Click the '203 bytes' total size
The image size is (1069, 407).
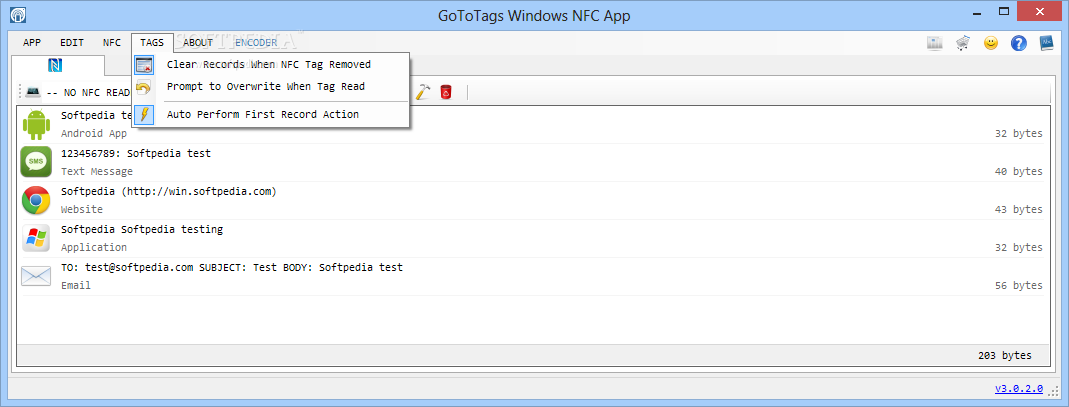(x=1004, y=355)
